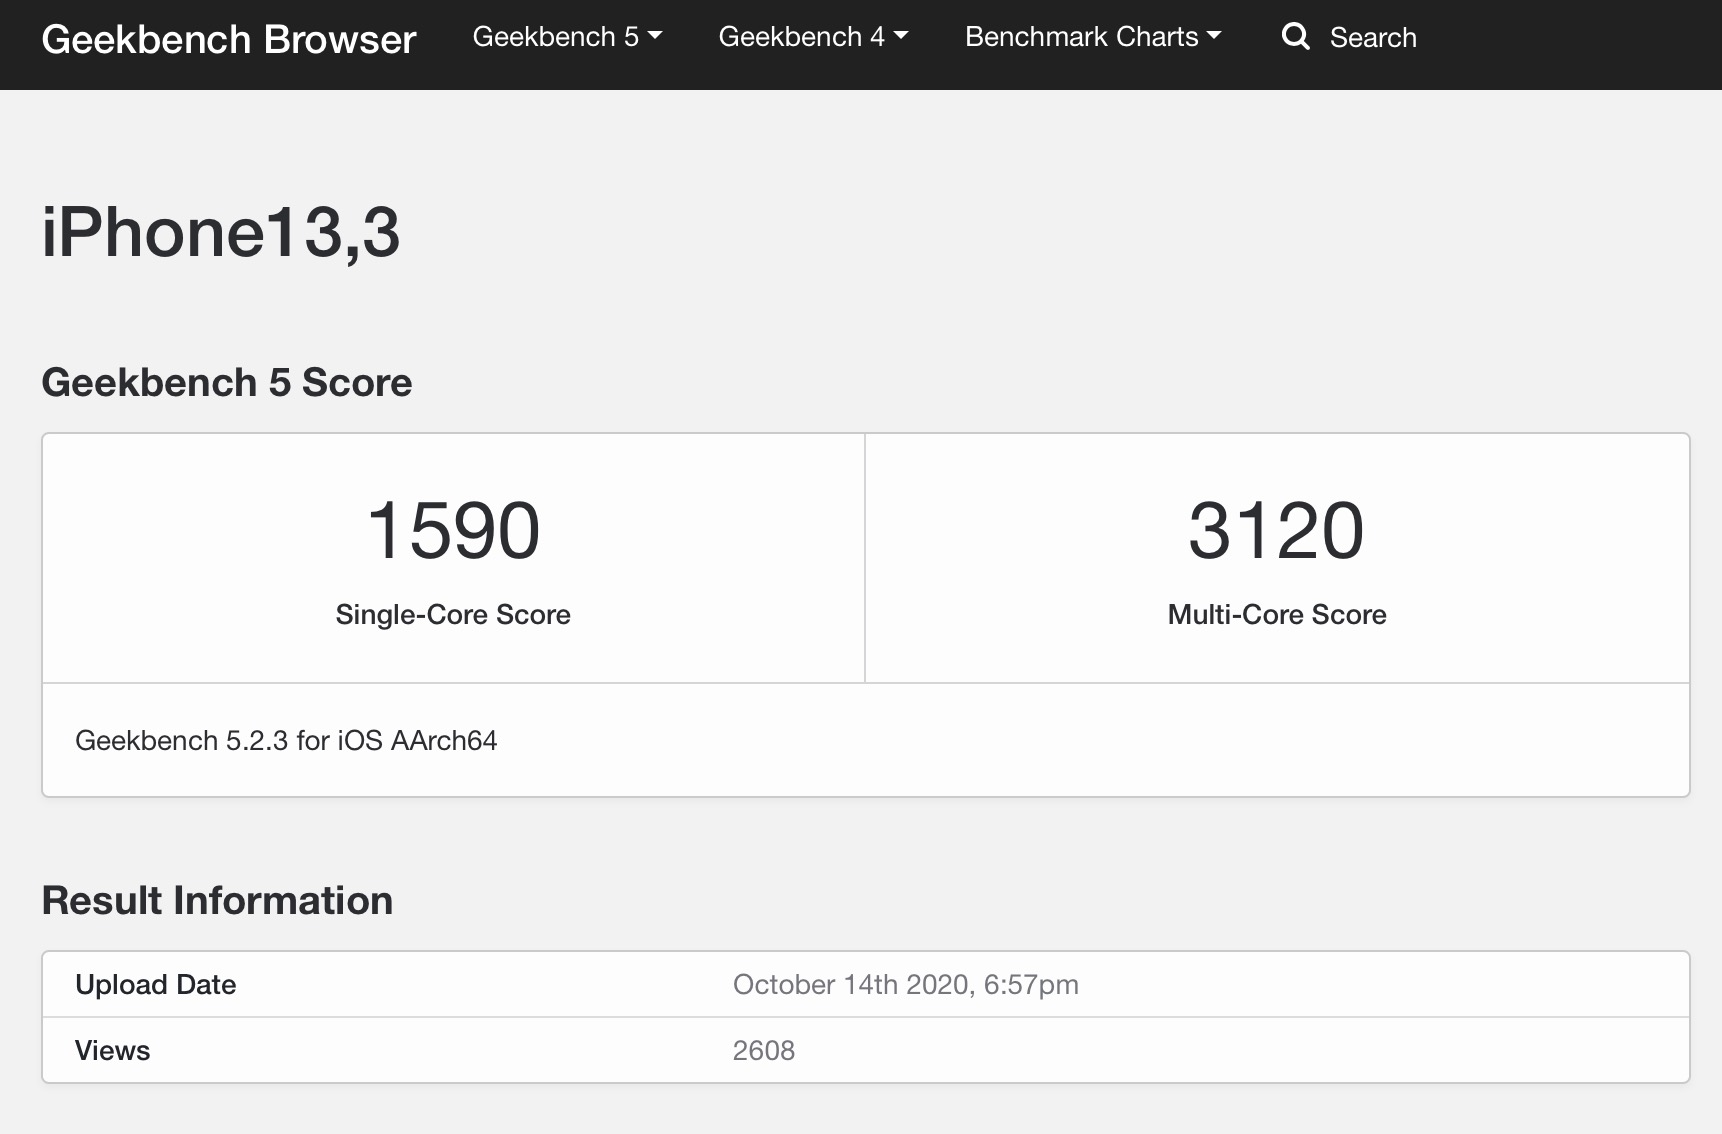Expand the Geekbench 4 dropdown menu

click(813, 37)
